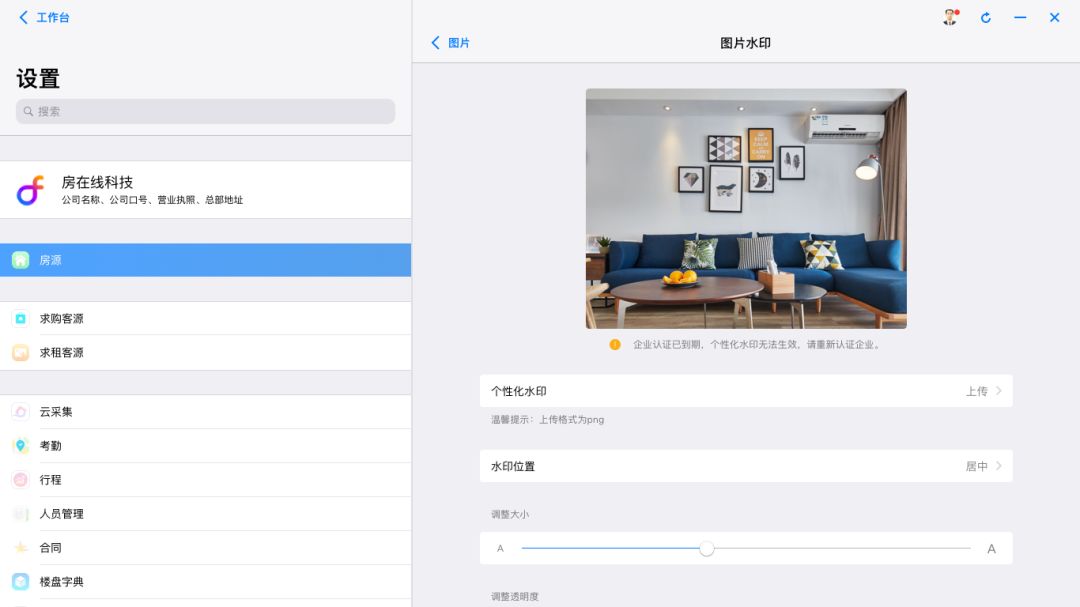Click the 人员管理 icon
This screenshot has height=607, width=1080.
21,513
